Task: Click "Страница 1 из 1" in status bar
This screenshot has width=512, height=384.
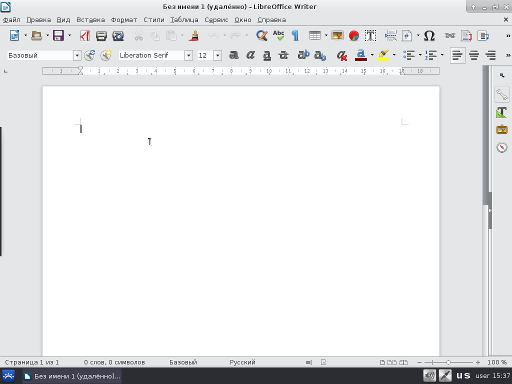Action: click(x=32, y=362)
